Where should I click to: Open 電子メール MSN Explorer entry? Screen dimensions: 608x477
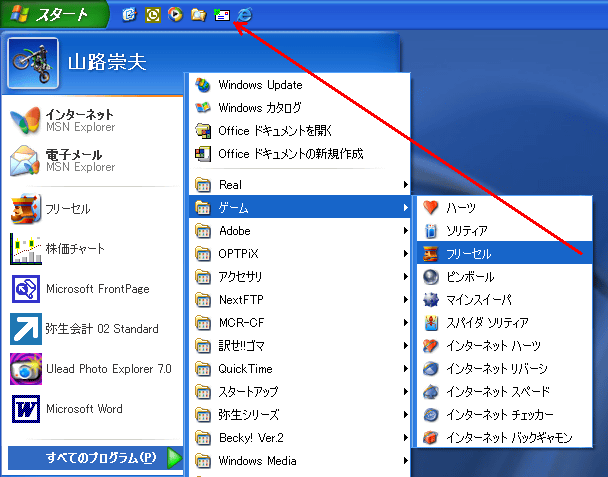click(92, 161)
